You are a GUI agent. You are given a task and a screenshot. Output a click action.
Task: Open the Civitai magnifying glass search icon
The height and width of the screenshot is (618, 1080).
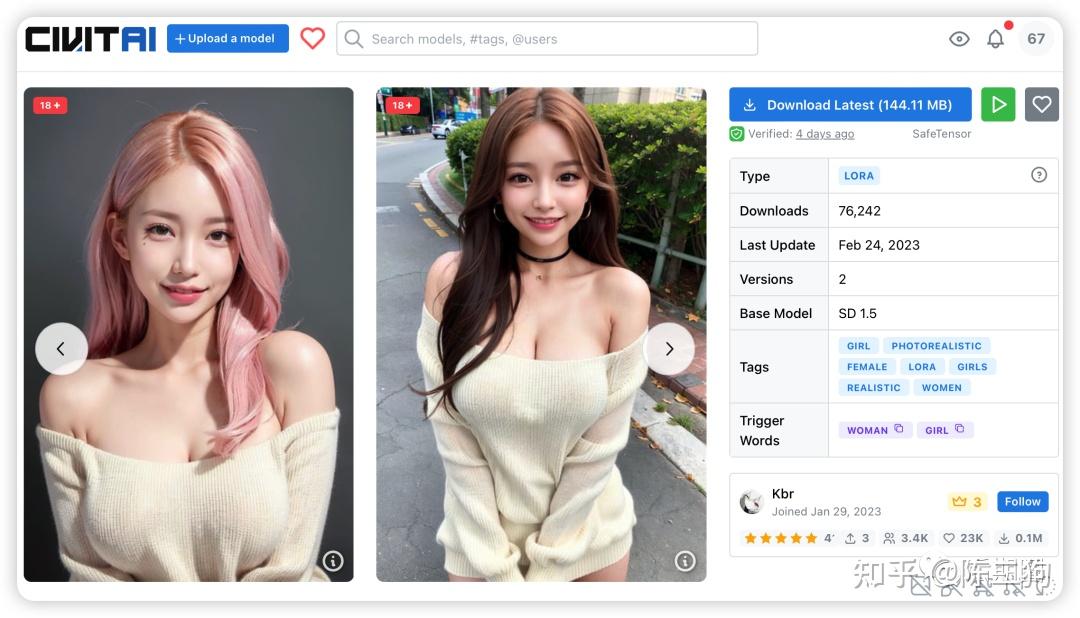(x=353, y=38)
